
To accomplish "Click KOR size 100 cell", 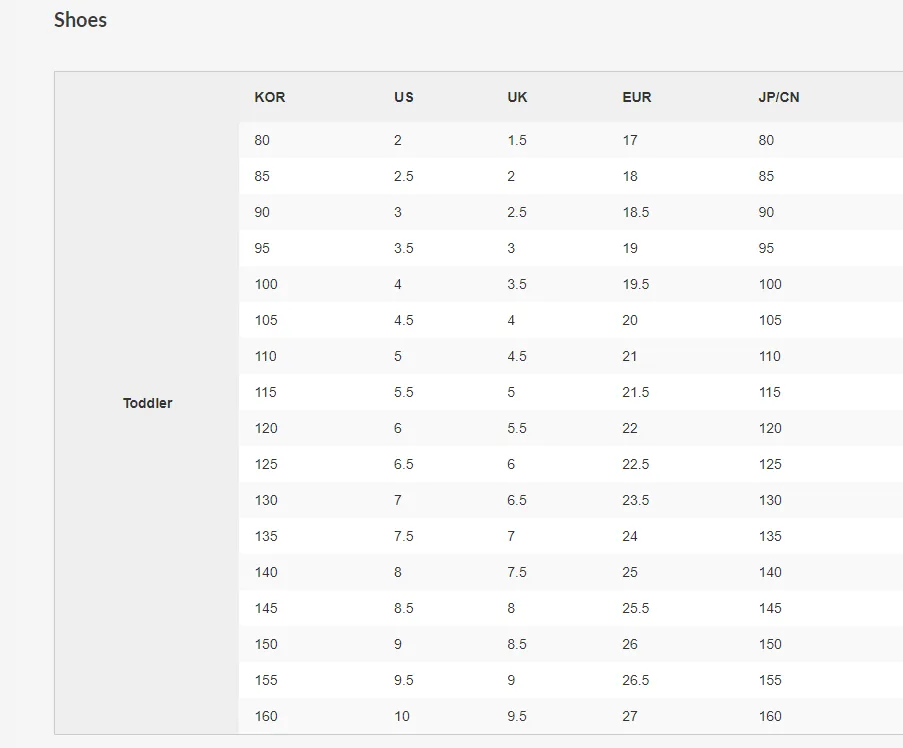I will click(x=266, y=284).
